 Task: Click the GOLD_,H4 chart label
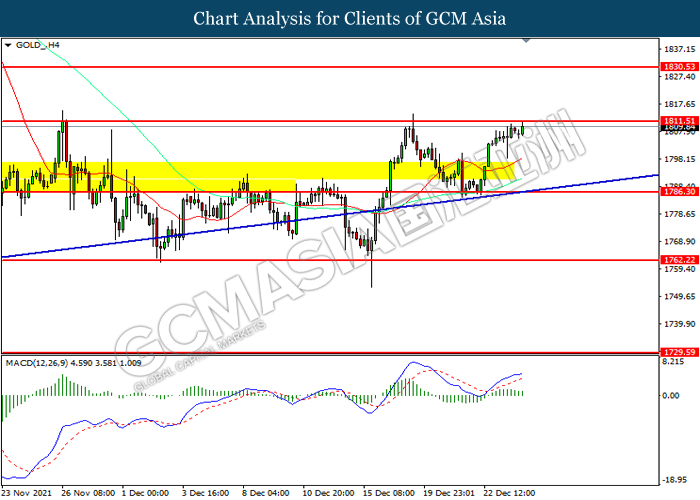tap(38, 45)
